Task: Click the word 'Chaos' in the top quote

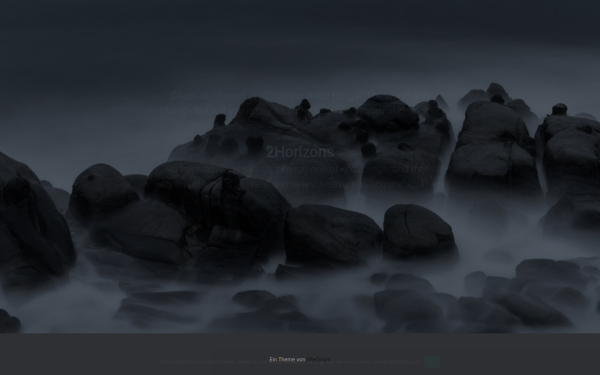Action: point(184,96)
